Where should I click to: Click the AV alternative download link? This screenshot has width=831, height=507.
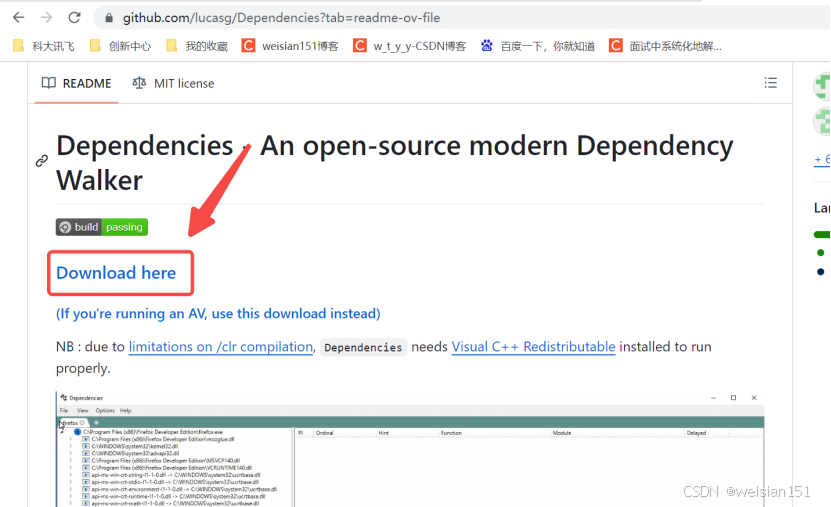click(x=218, y=314)
